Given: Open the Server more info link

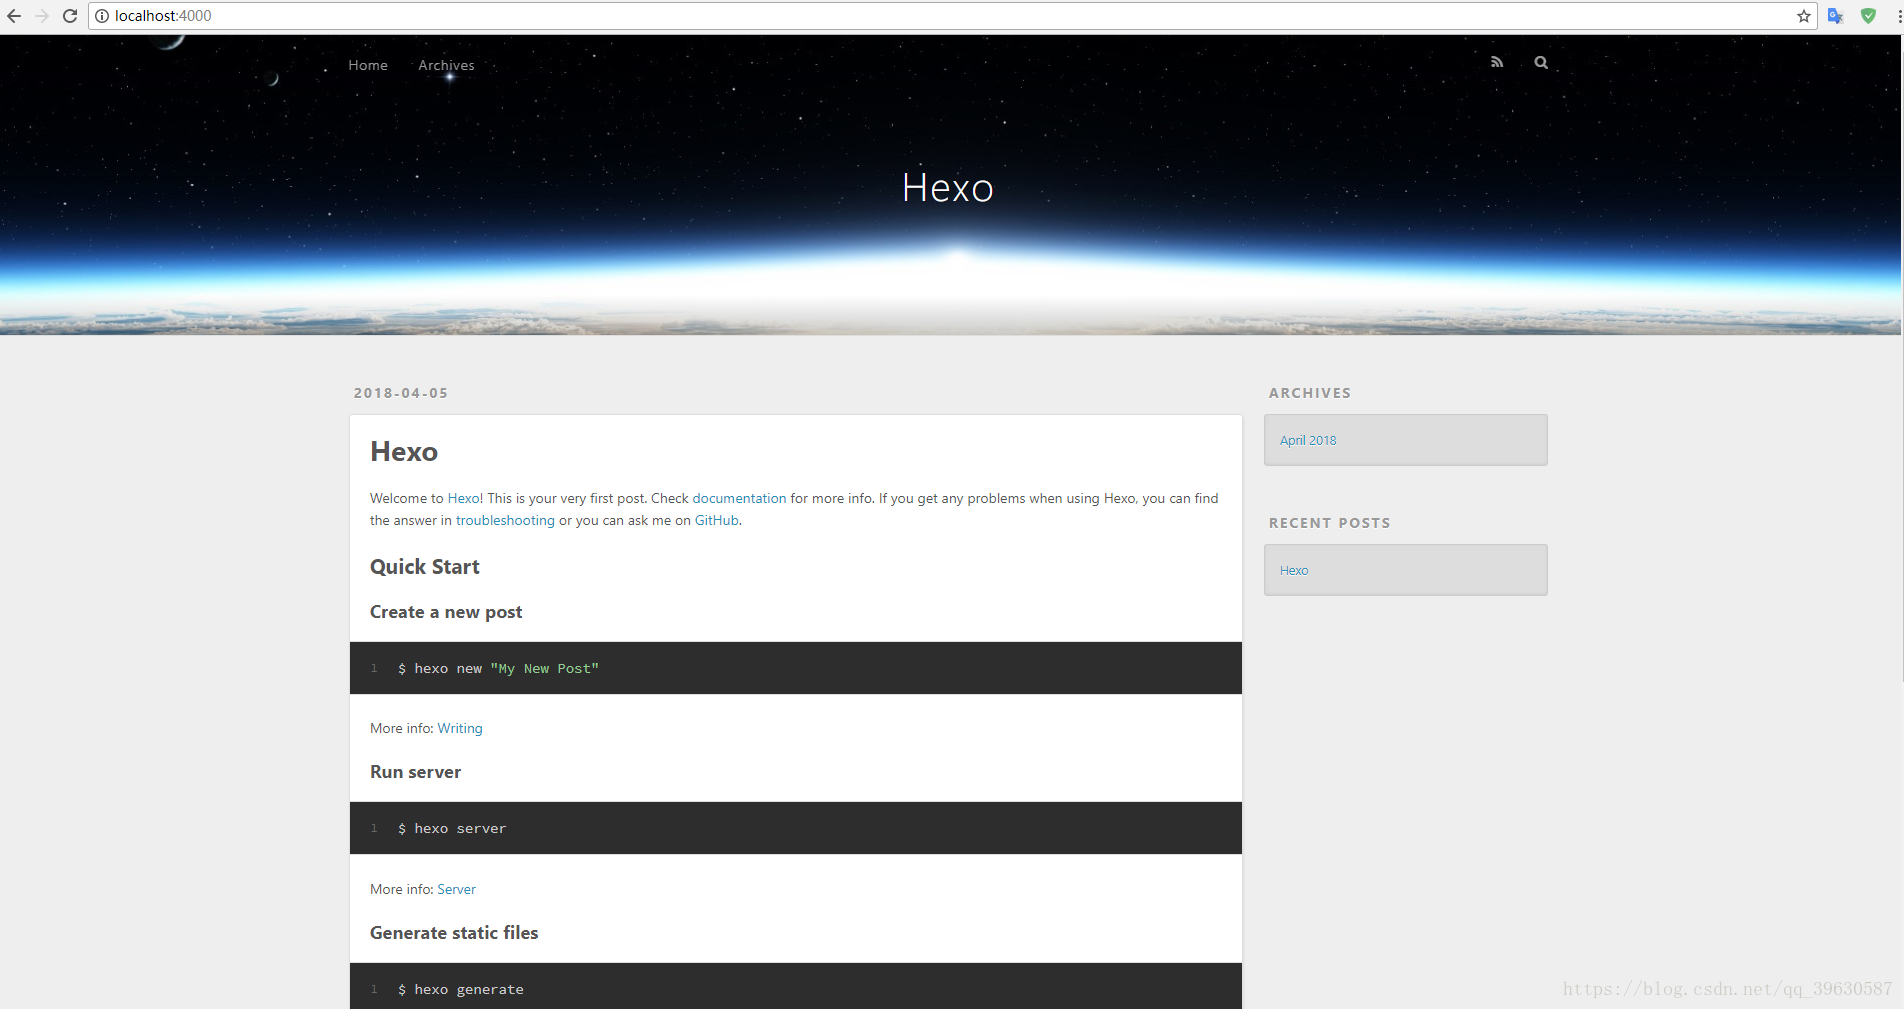Looking at the screenshot, I should [456, 889].
